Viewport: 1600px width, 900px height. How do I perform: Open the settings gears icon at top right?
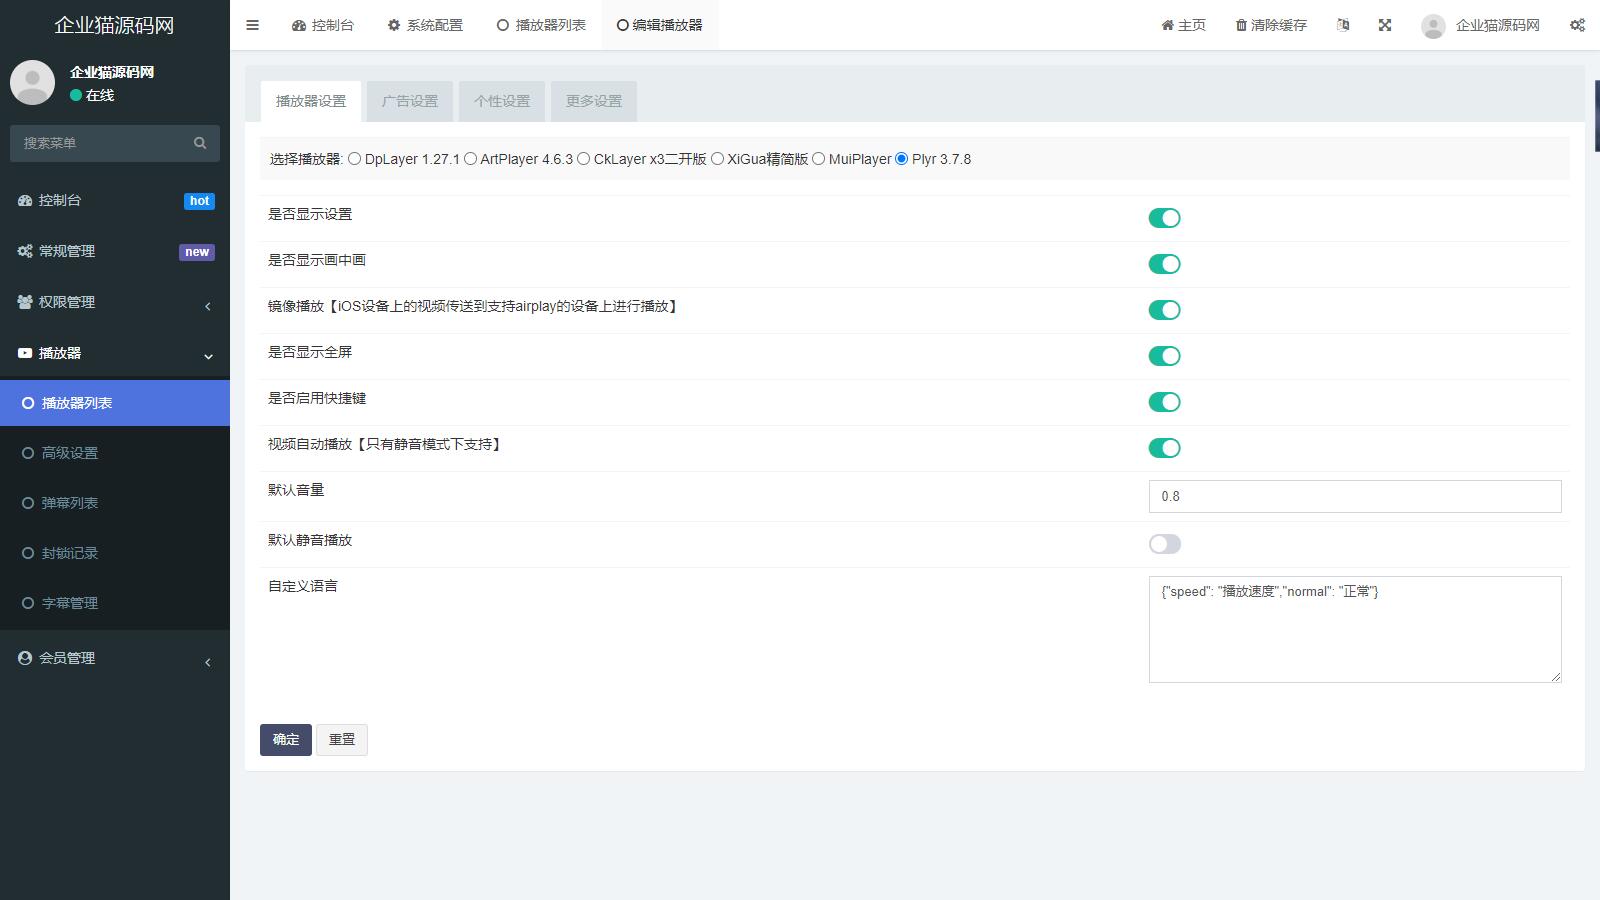click(x=1577, y=25)
